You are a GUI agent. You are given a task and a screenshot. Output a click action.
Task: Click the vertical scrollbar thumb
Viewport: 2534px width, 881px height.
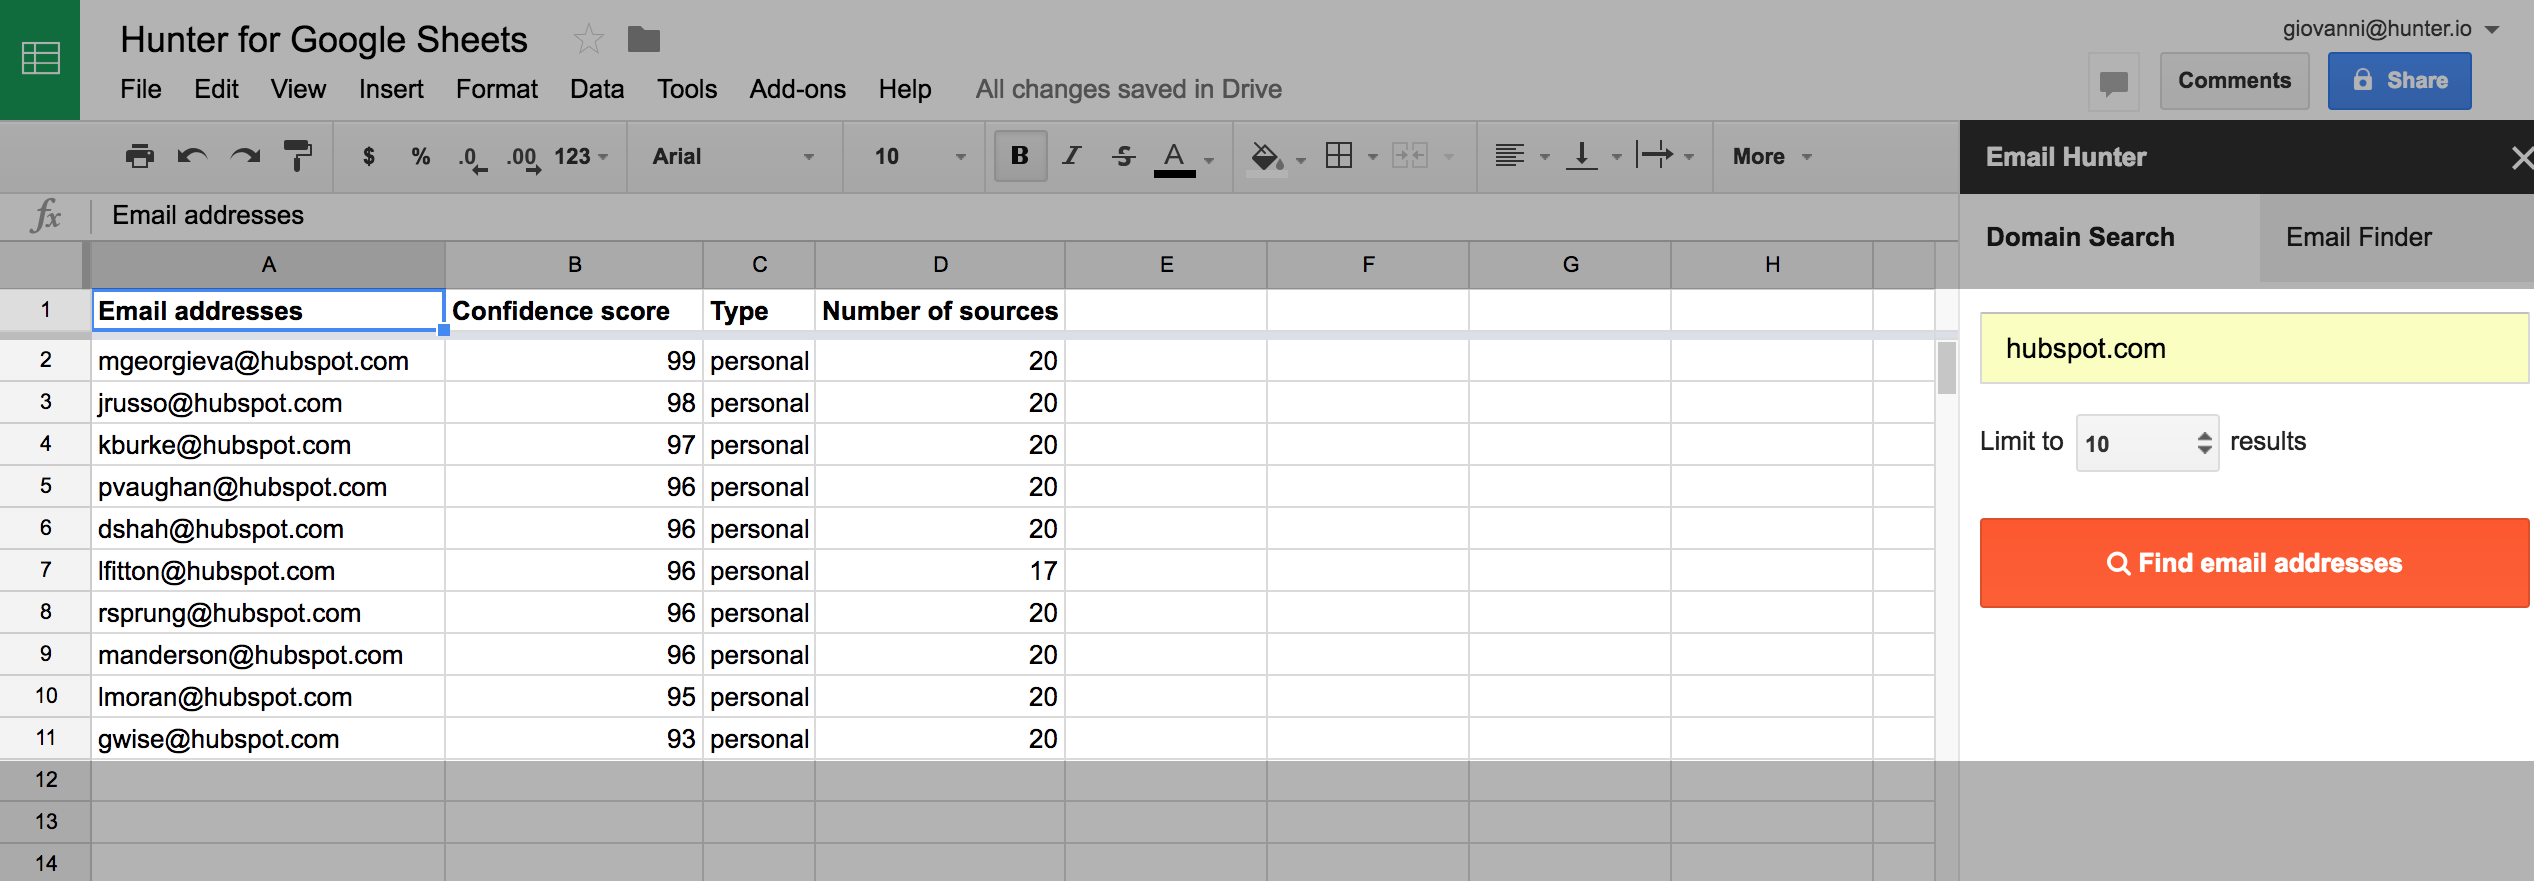pos(1946,368)
